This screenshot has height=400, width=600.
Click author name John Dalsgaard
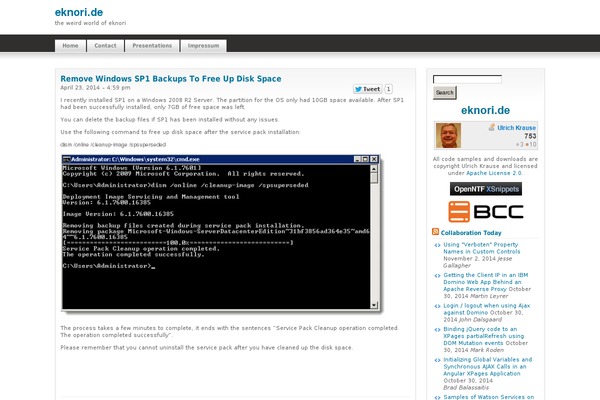pyautogui.click(x=480, y=320)
